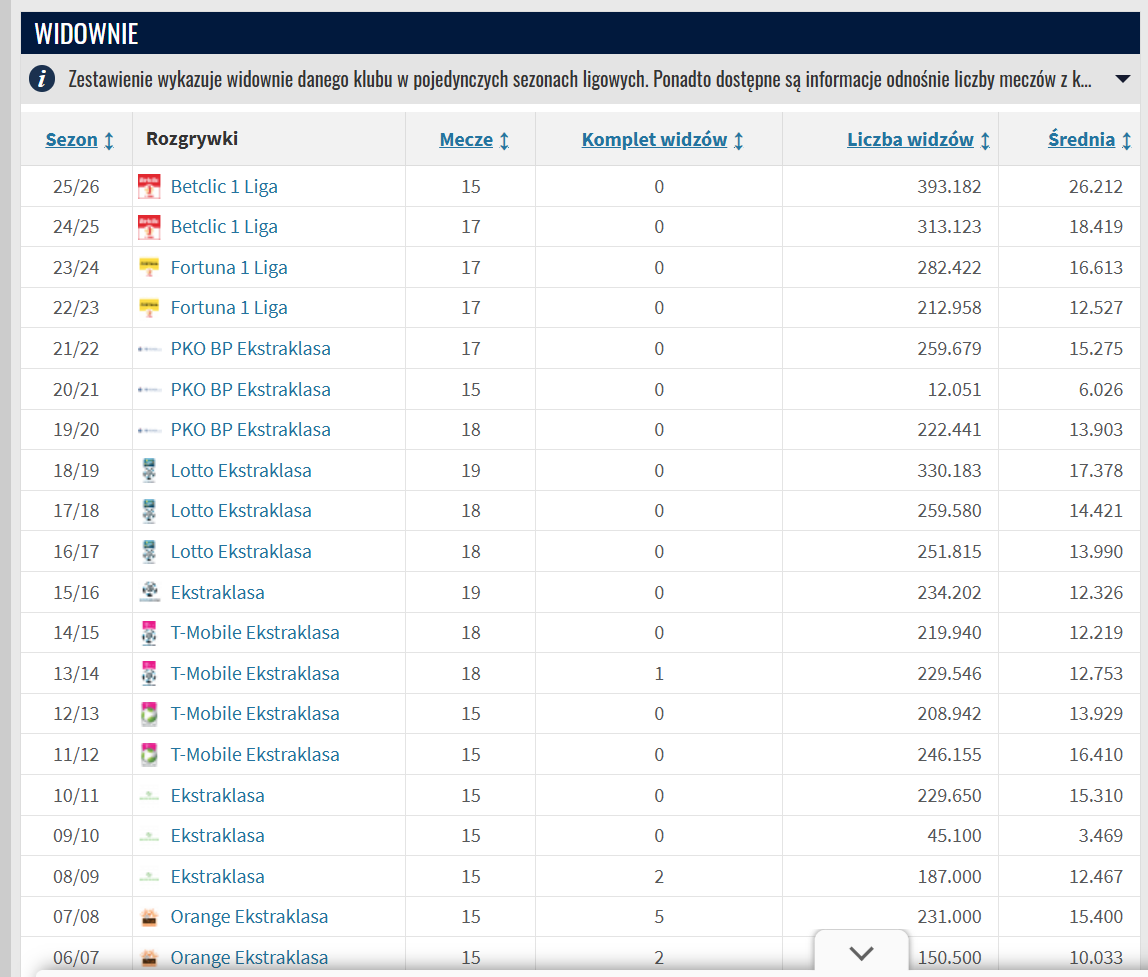Expand more rows with bottom chevron button
1148x977 pixels.
point(862,952)
